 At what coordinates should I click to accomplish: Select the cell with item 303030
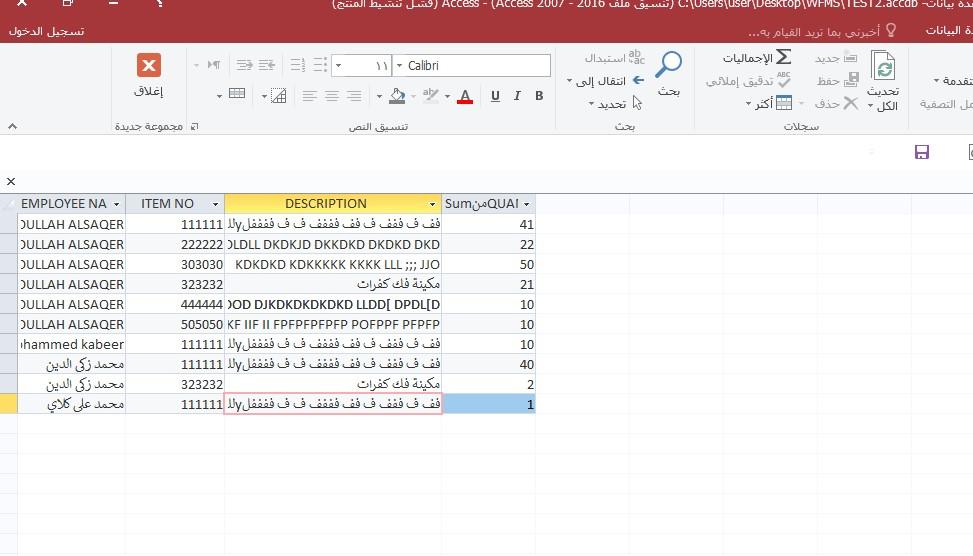point(175,264)
